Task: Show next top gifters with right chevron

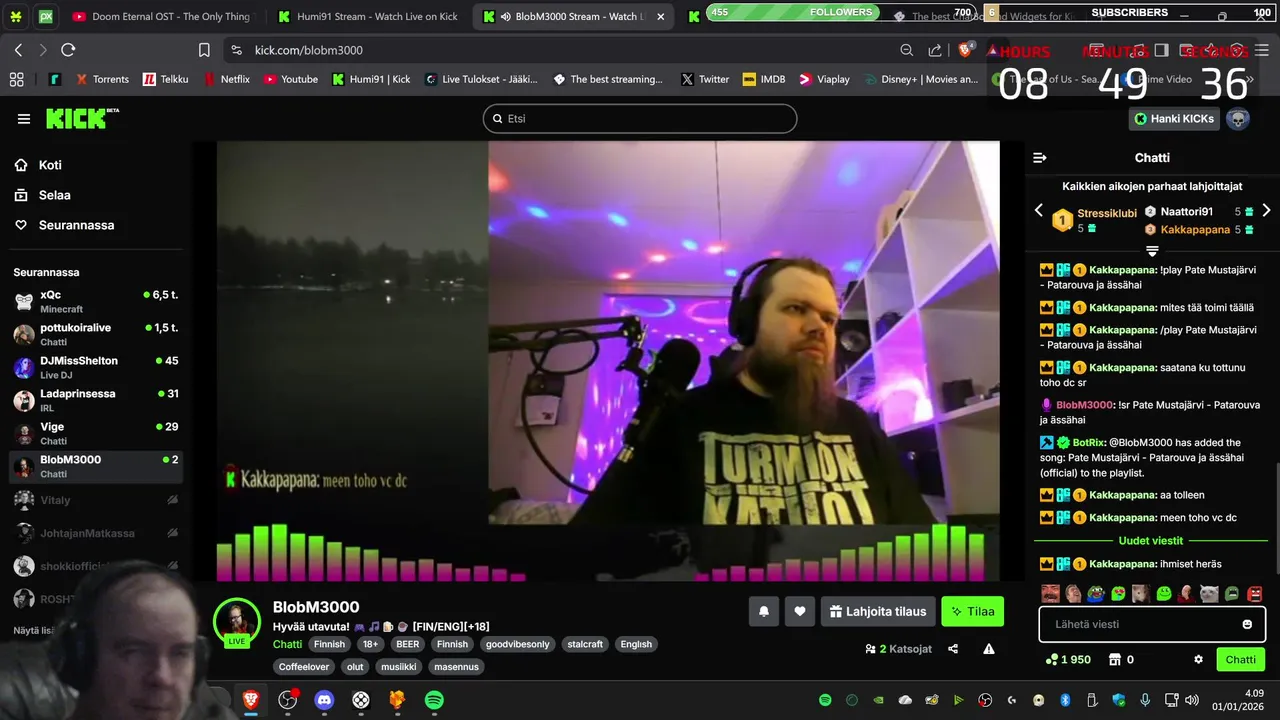Action: tap(1266, 210)
